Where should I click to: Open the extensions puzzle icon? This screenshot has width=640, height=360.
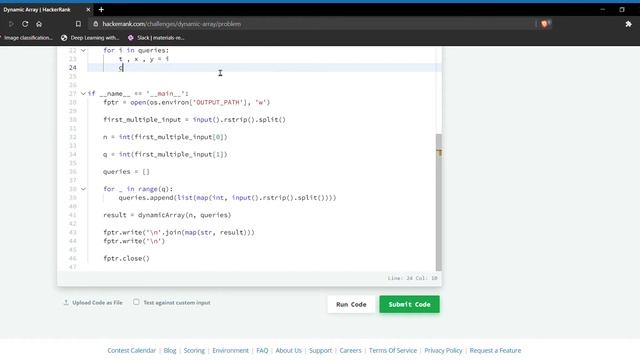[628, 24]
